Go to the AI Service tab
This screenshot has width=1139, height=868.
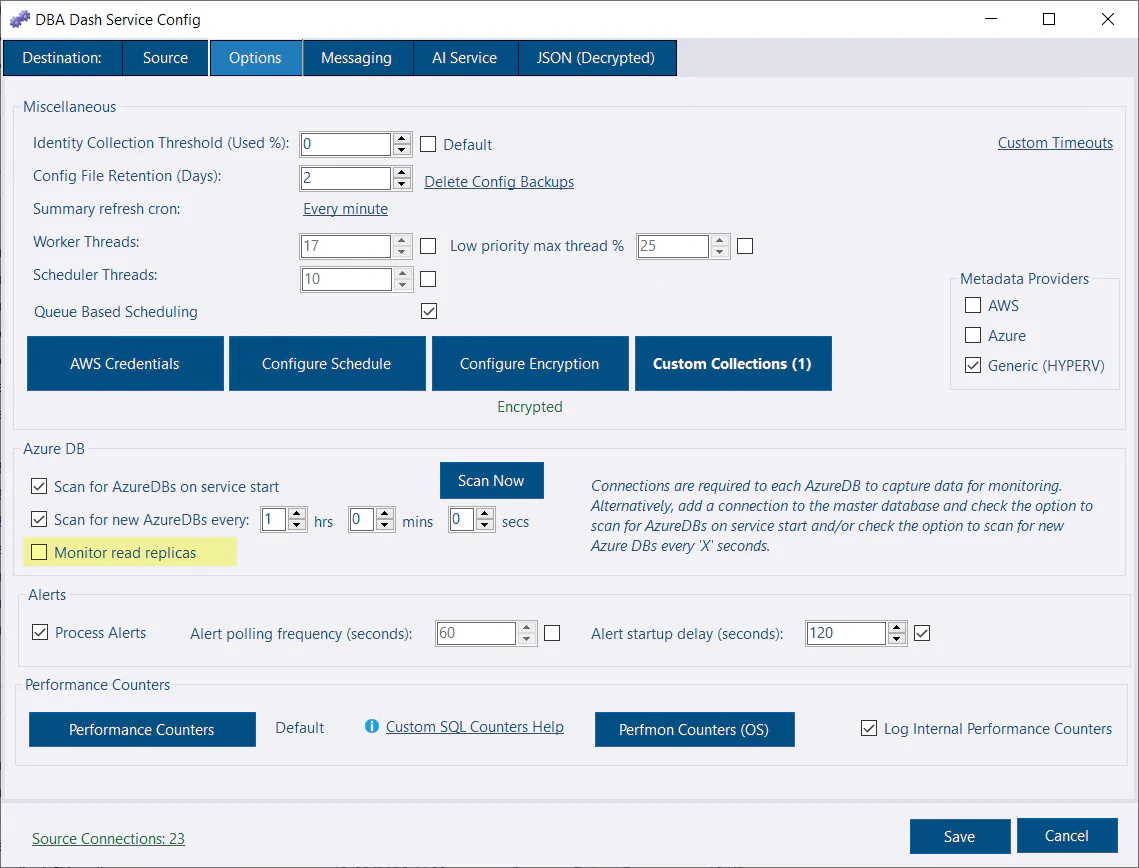pyautogui.click(x=464, y=58)
